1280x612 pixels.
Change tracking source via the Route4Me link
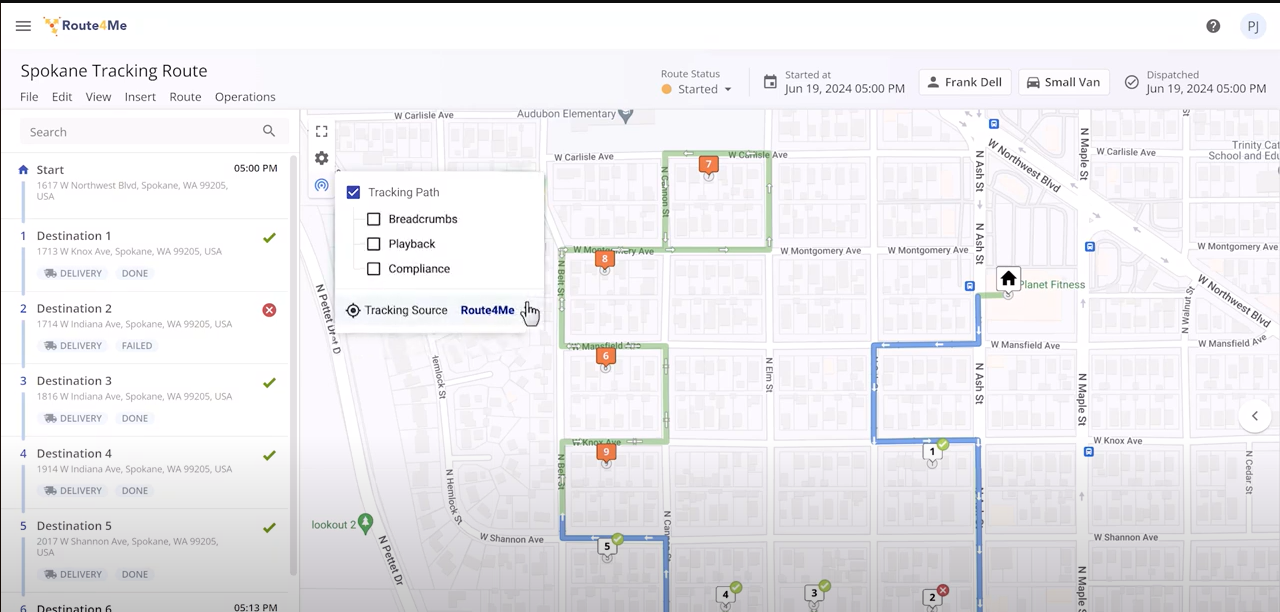(487, 310)
